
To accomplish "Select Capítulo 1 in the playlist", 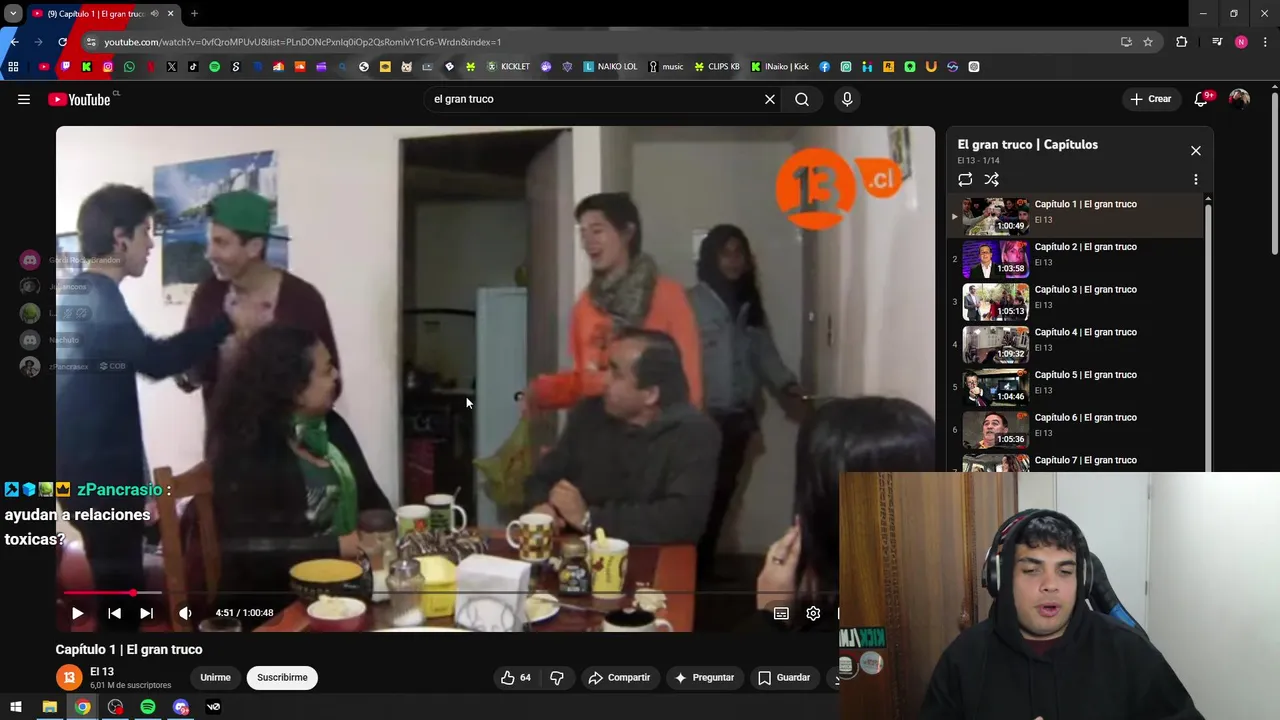I will pos(1075,215).
